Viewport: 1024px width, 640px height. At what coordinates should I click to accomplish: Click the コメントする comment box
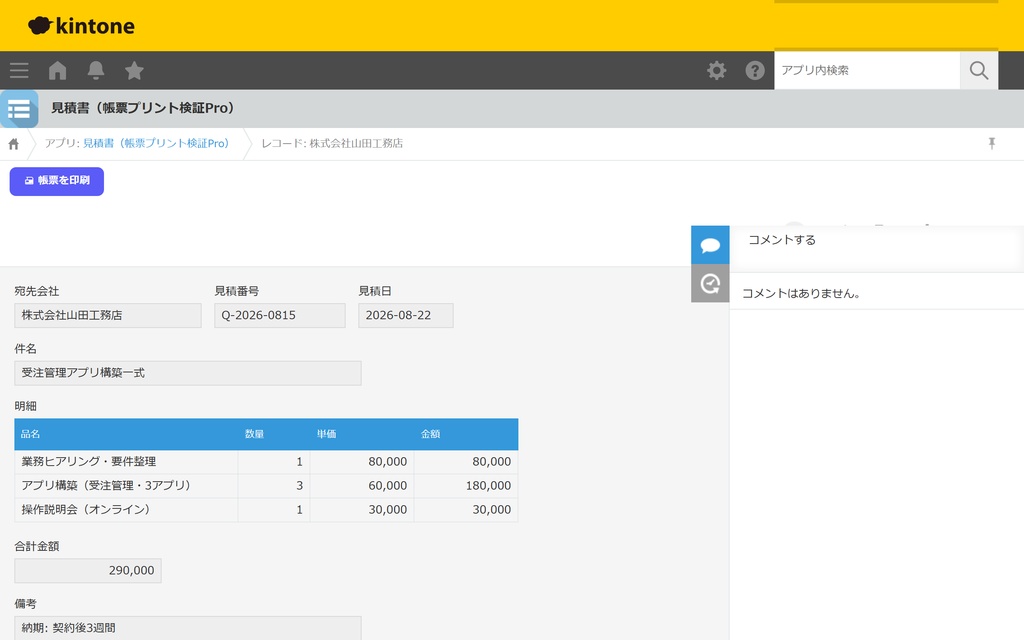click(x=876, y=249)
